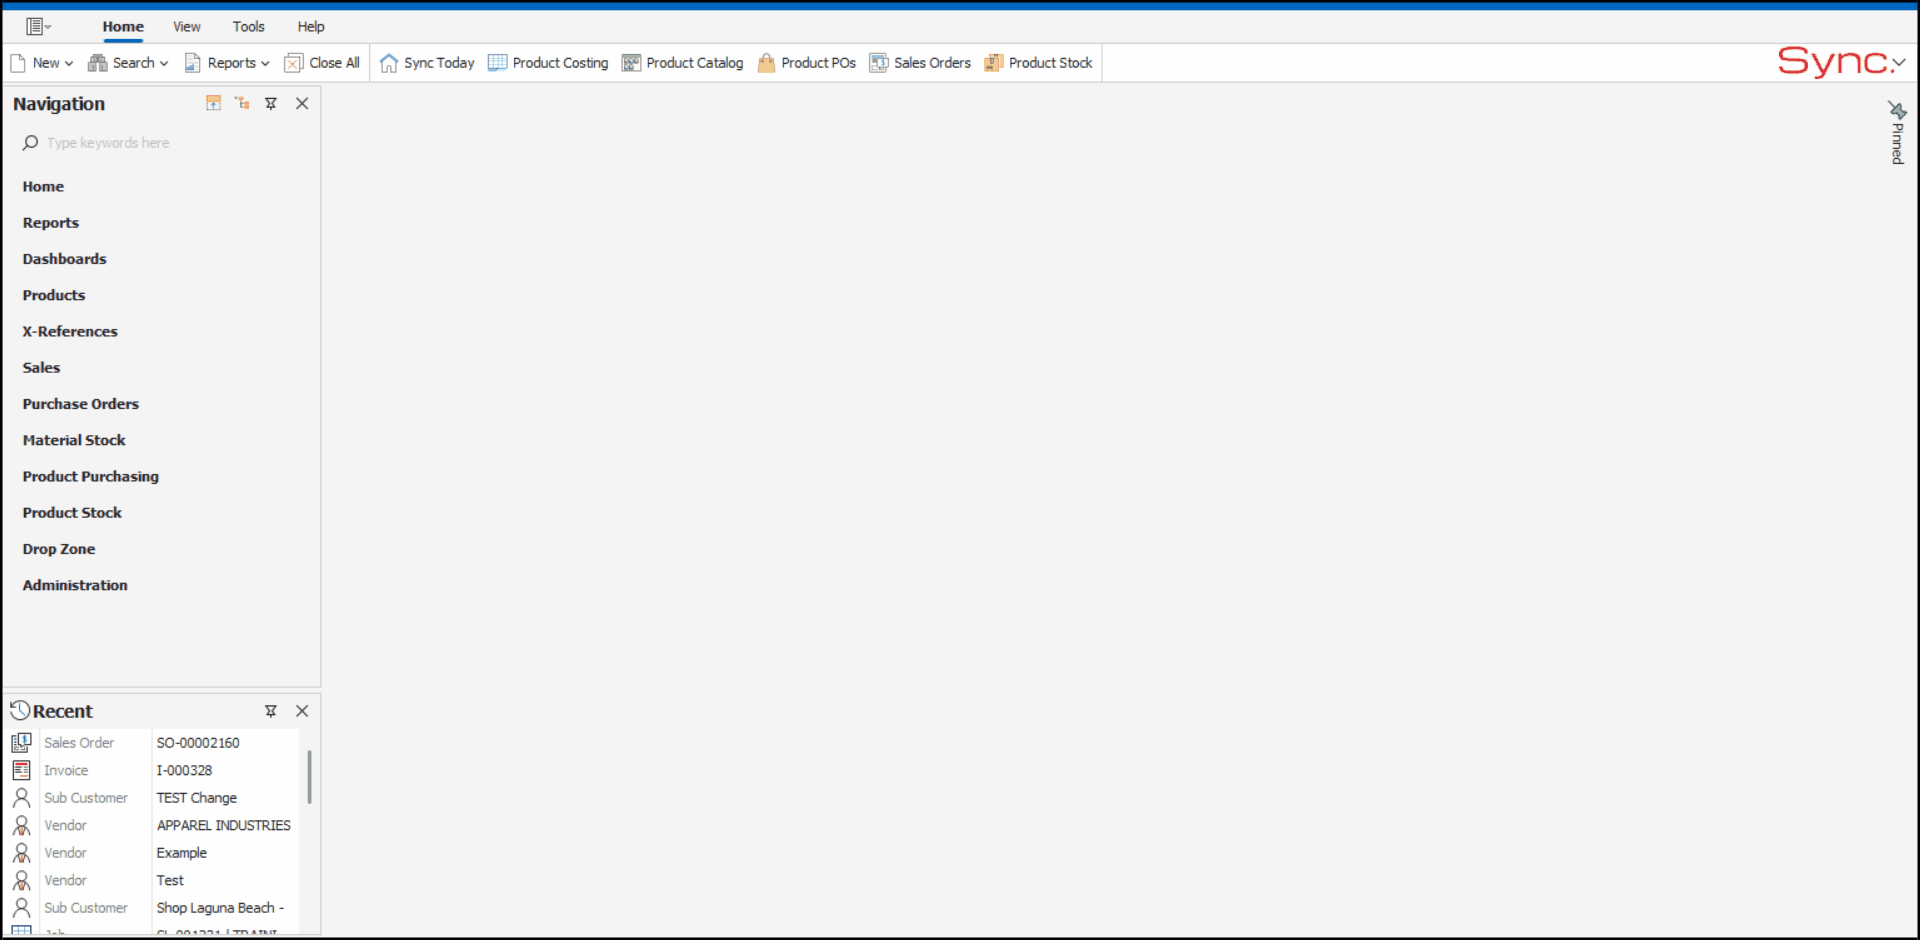The height and width of the screenshot is (940, 1920).
Task: Open the View menu tab
Action: [x=187, y=27]
